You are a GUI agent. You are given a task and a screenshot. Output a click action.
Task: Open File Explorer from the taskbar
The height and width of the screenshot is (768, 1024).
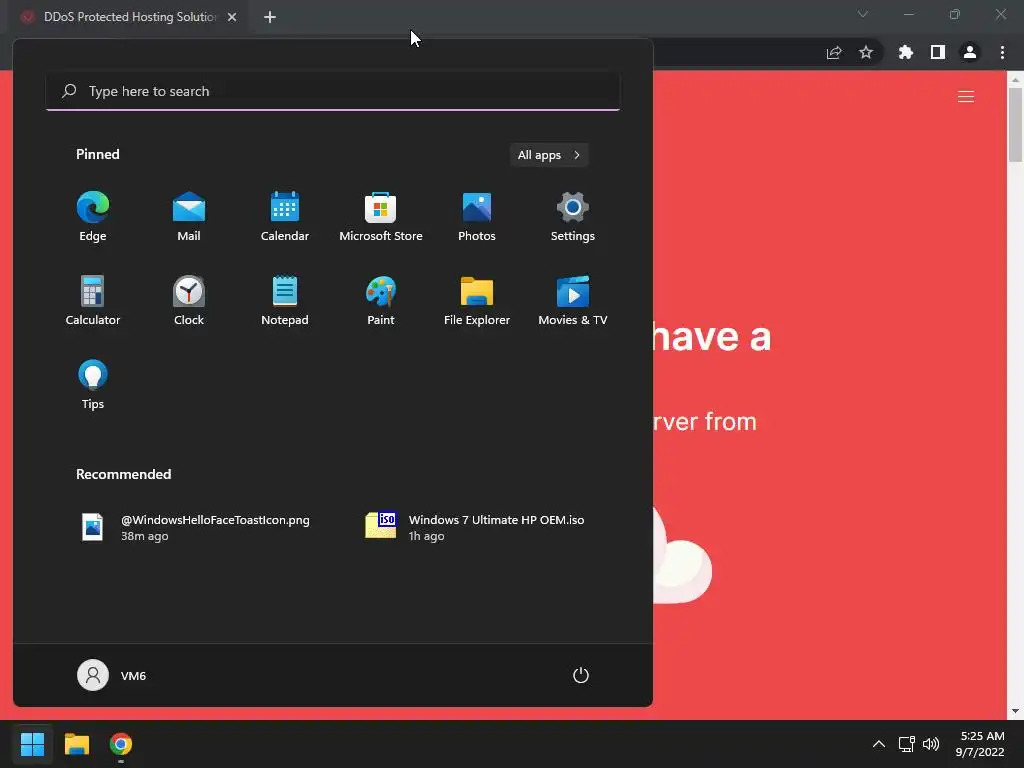pyautogui.click(x=76, y=744)
